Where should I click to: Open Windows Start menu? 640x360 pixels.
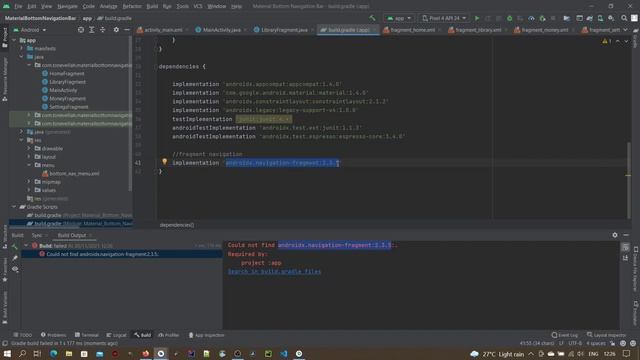tap(7, 353)
